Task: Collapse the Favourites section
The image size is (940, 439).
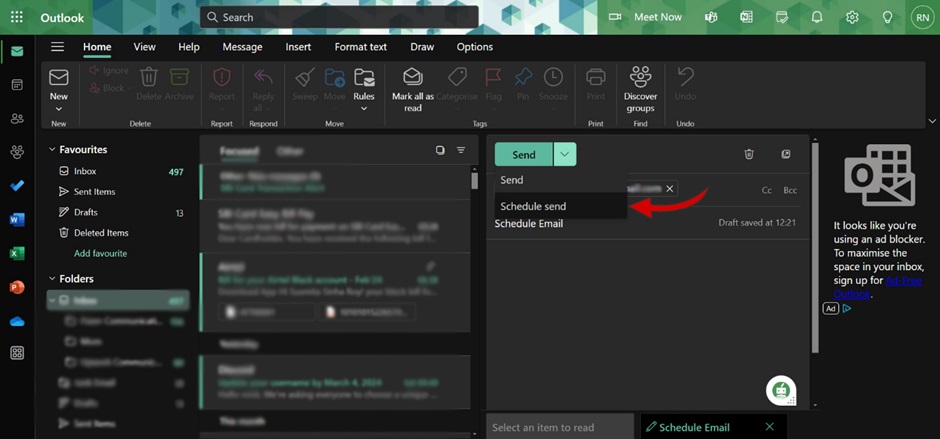Action: tap(52, 149)
